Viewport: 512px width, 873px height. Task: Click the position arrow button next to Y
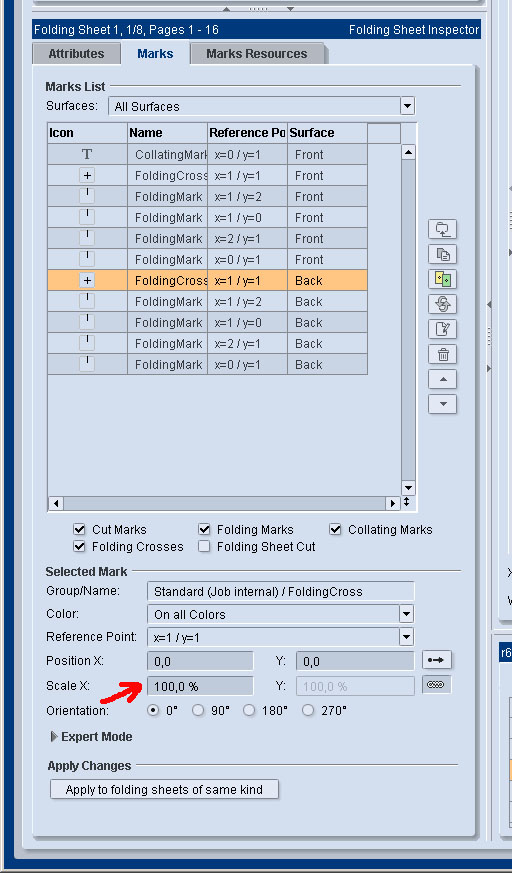pyautogui.click(x=436, y=660)
